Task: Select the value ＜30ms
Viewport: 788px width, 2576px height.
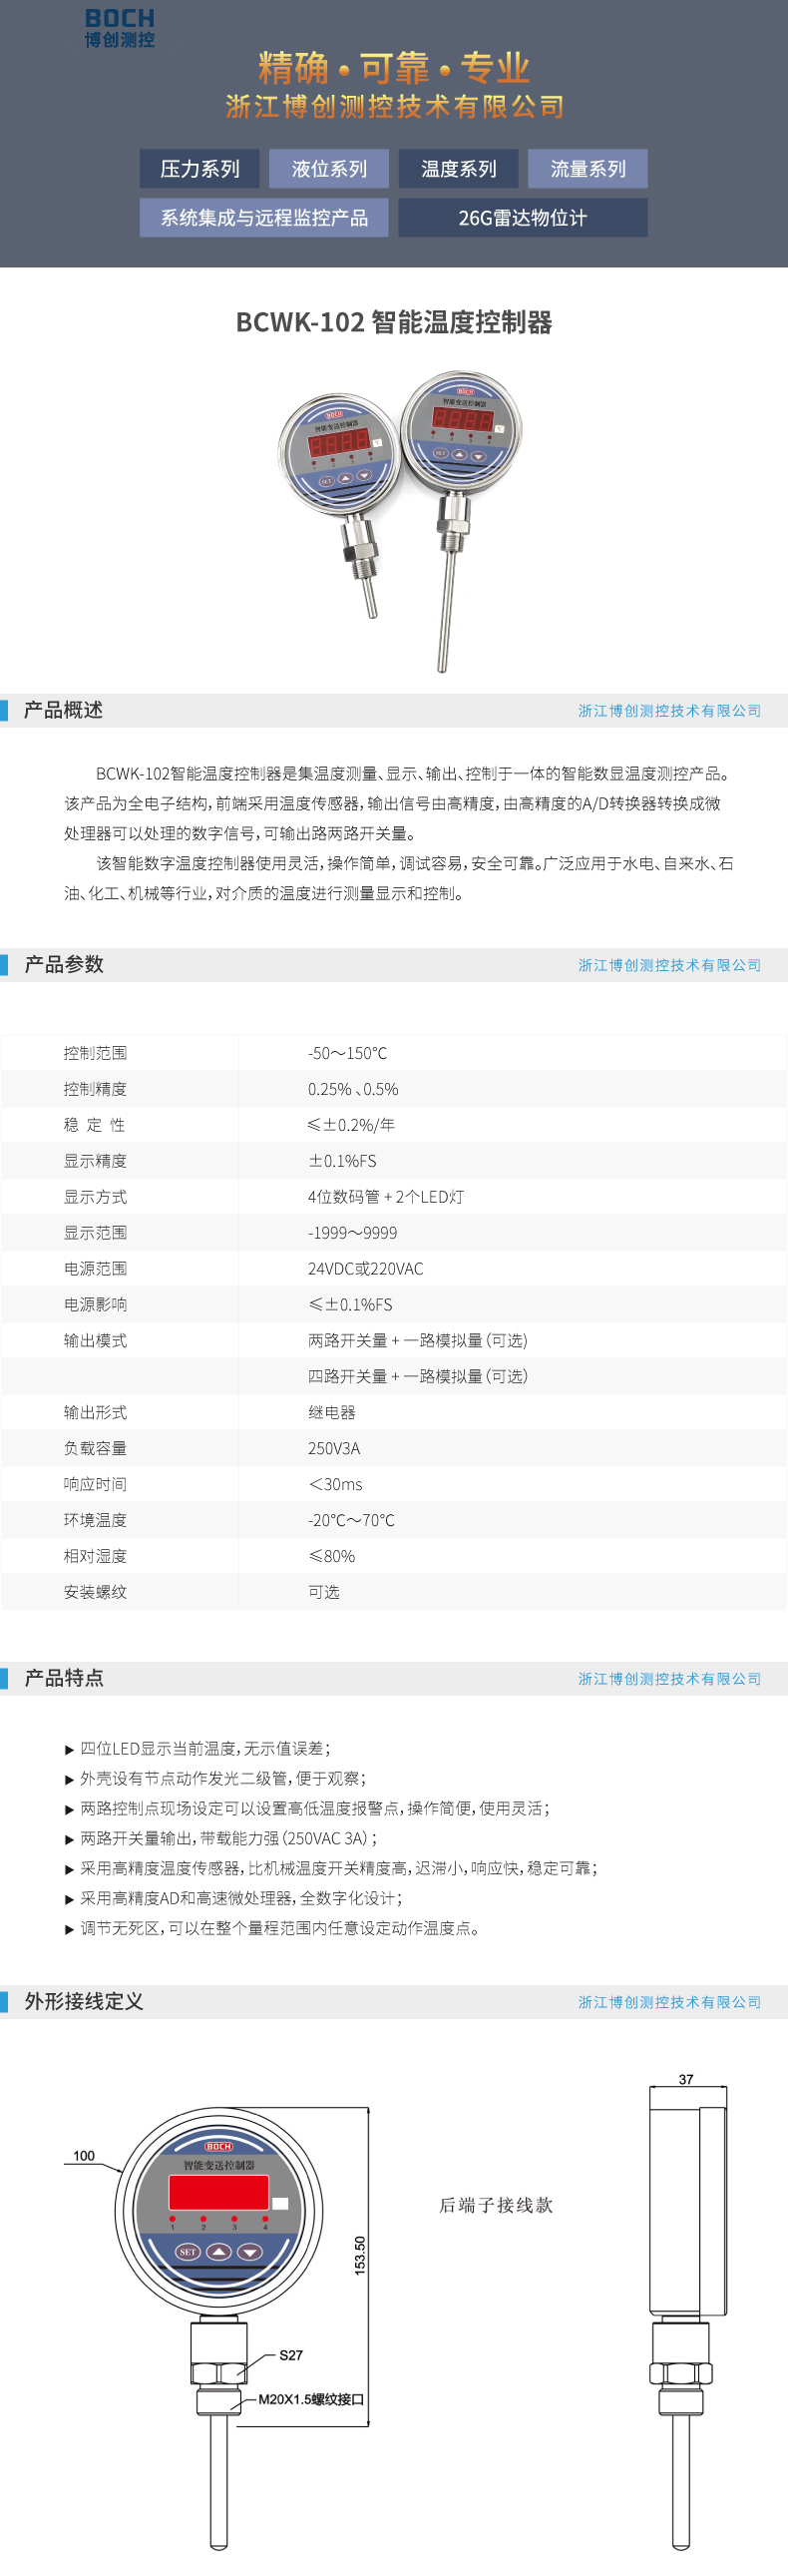Action: (335, 1485)
